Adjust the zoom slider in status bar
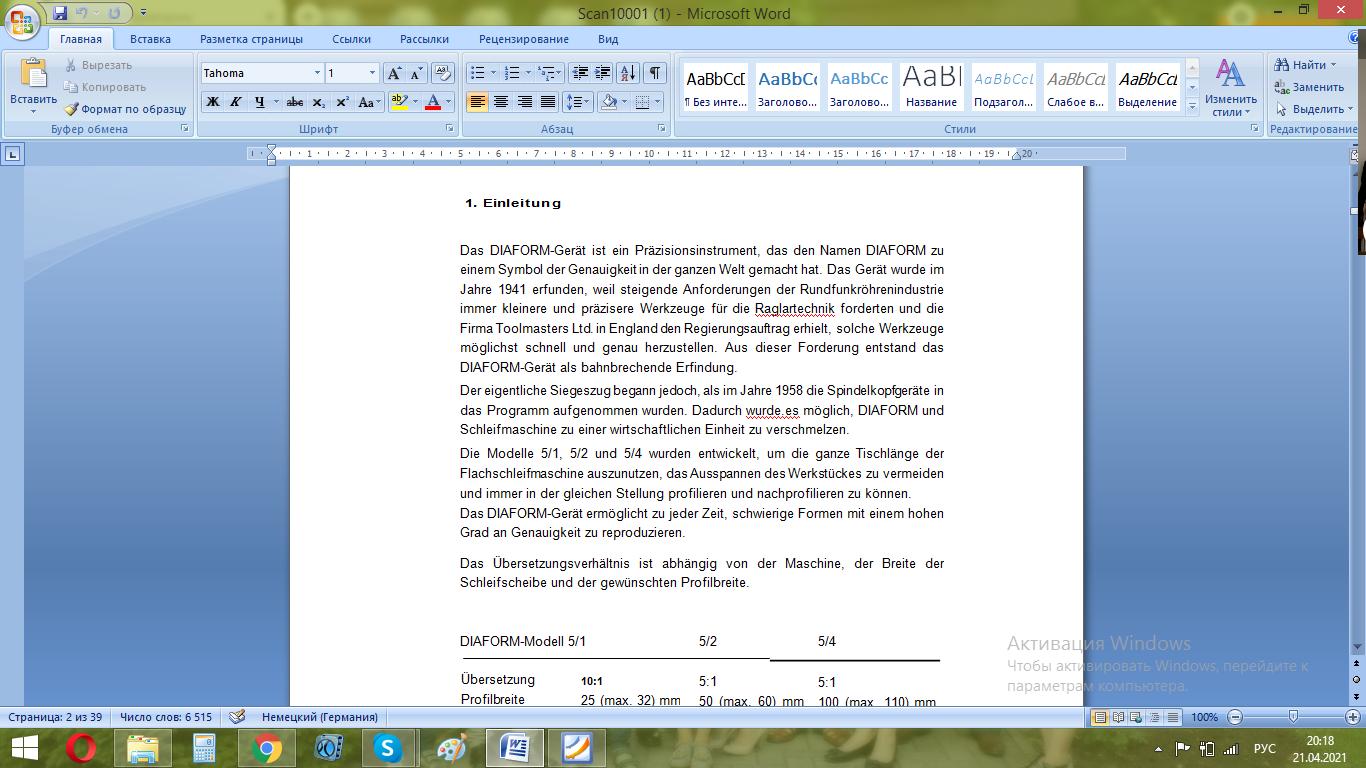This screenshot has width=1366, height=768. click(x=1293, y=717)
